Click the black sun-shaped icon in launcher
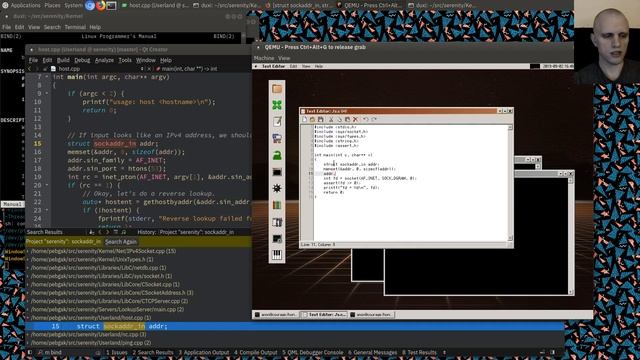 coord(277,189)
